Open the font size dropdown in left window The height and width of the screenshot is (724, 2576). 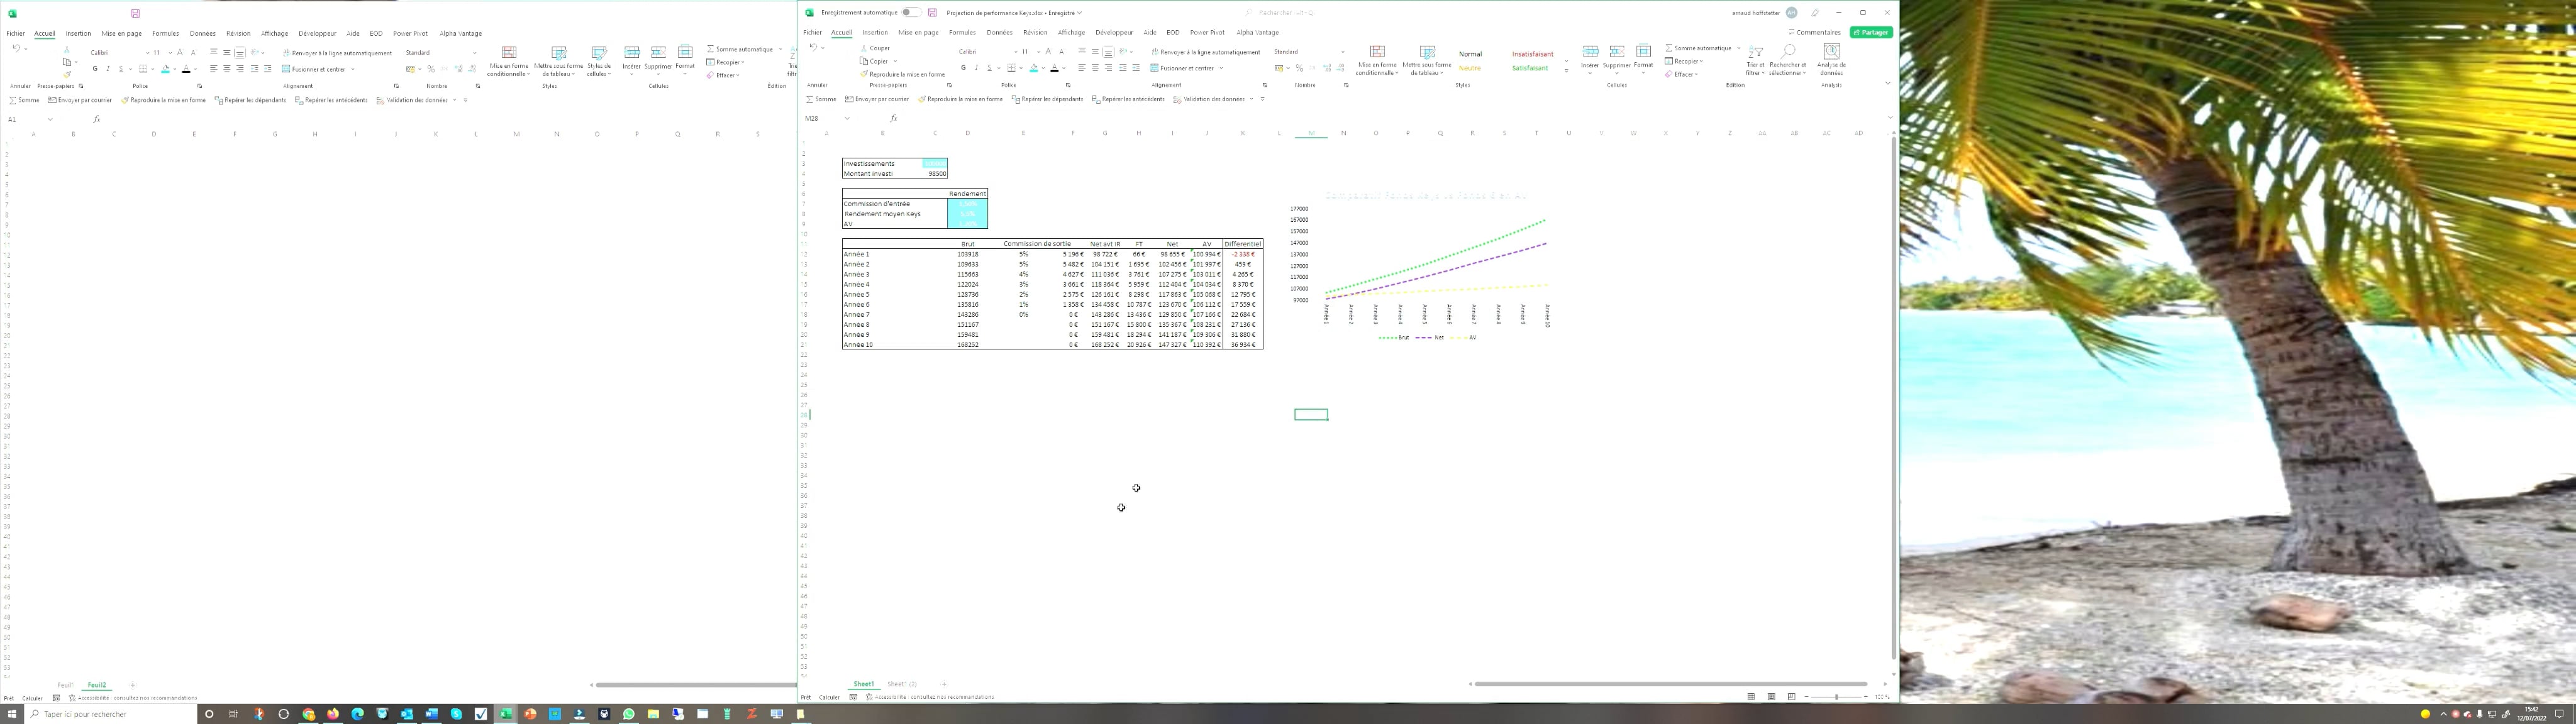pos(169,53)
